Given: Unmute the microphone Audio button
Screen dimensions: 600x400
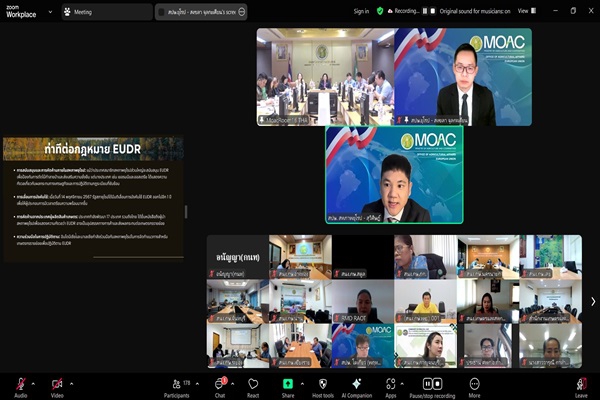Looking at the screenshot, I should [20, 384].
